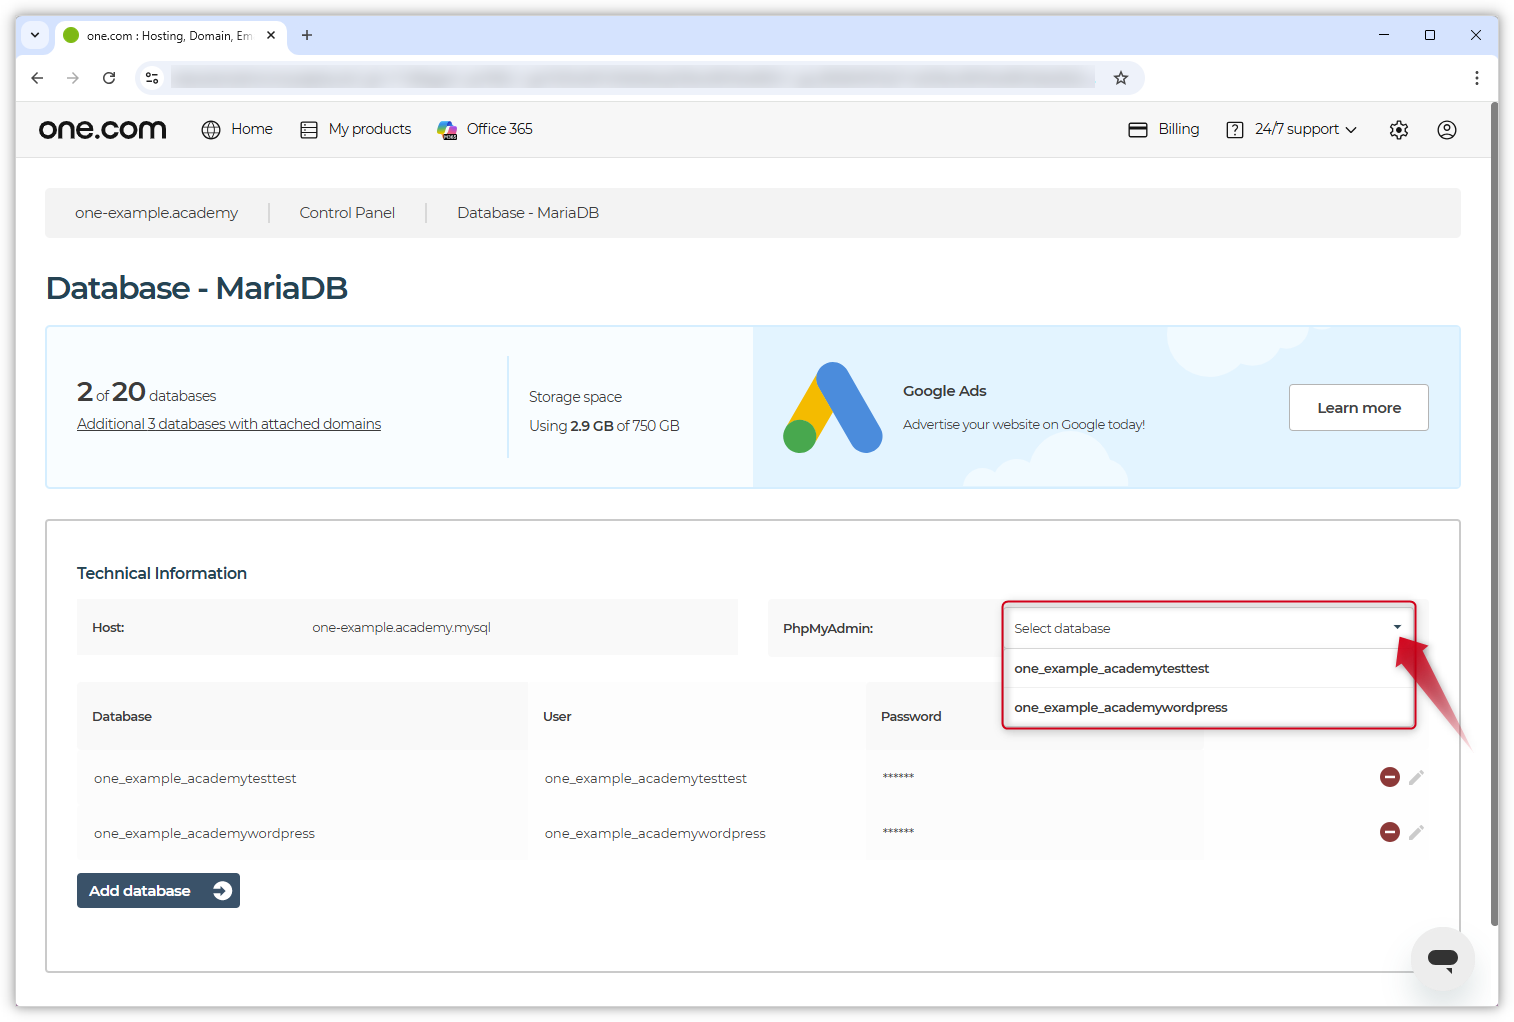
Task: Delete the one_example_academytesttest database
Action: coord(1389,777)
